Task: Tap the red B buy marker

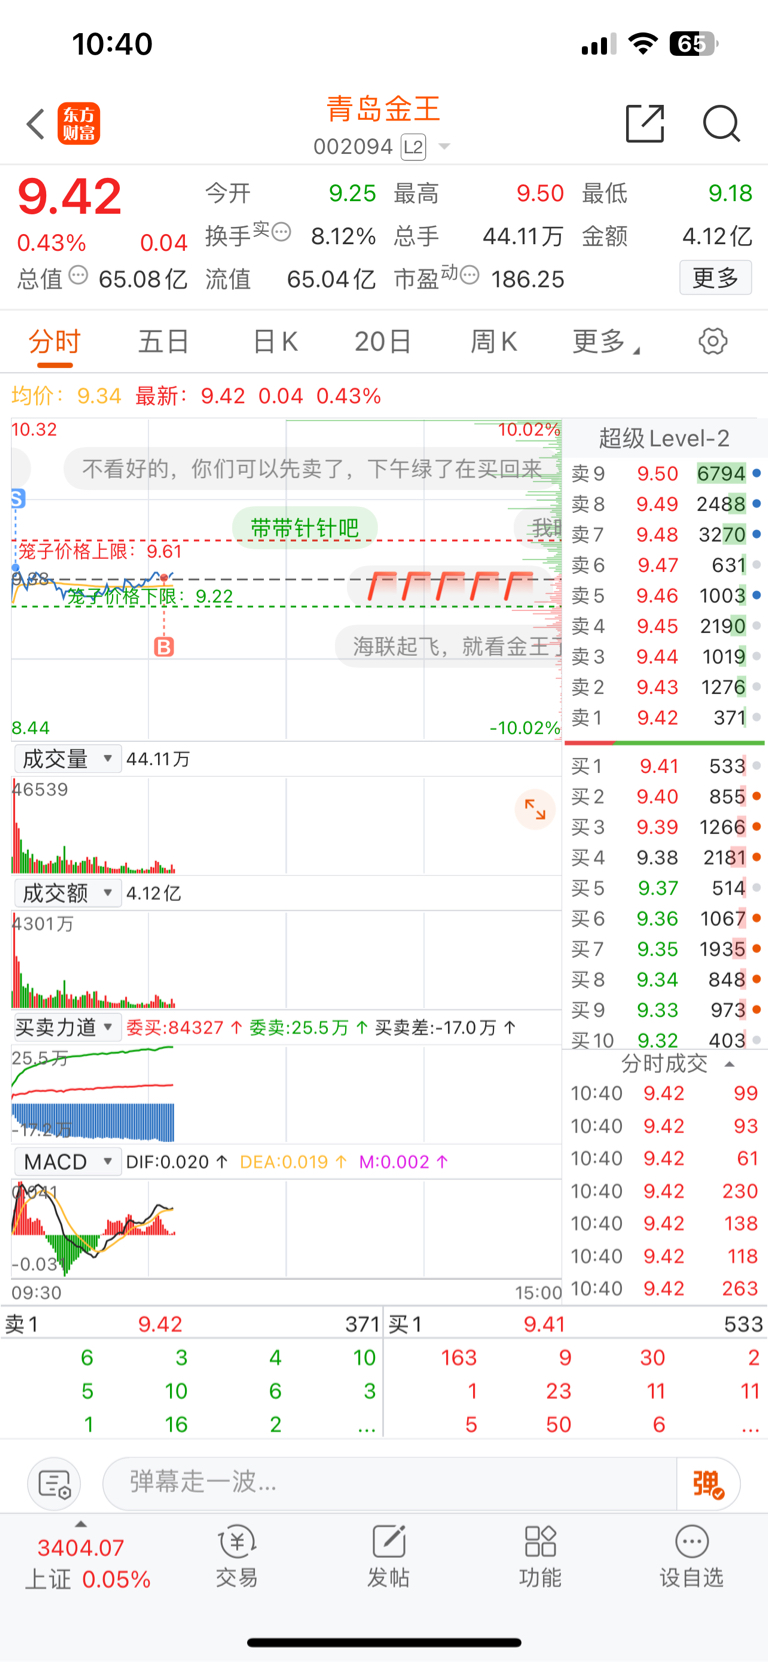Action: tap(164, 647)
